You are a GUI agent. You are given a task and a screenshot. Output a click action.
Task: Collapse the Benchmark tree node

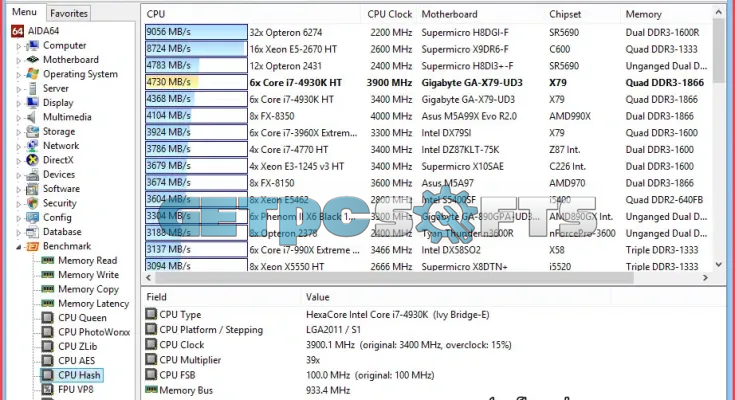pyautogui.click(x=19, y=247)
